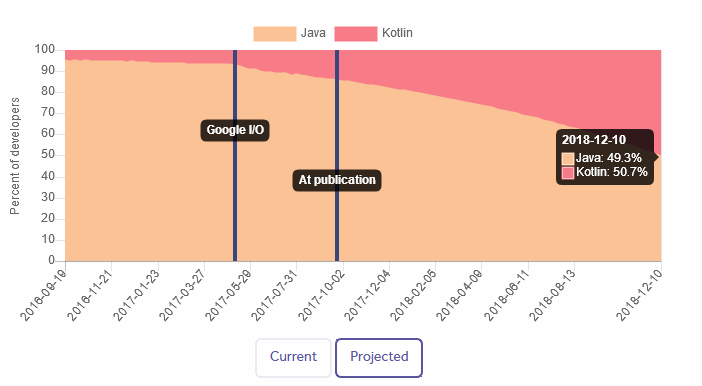Image resolution: width=702 pixels, height=386 pixels.
Task: Click the 2018-02-05 x-axis date label
Action: coord(414,296)
